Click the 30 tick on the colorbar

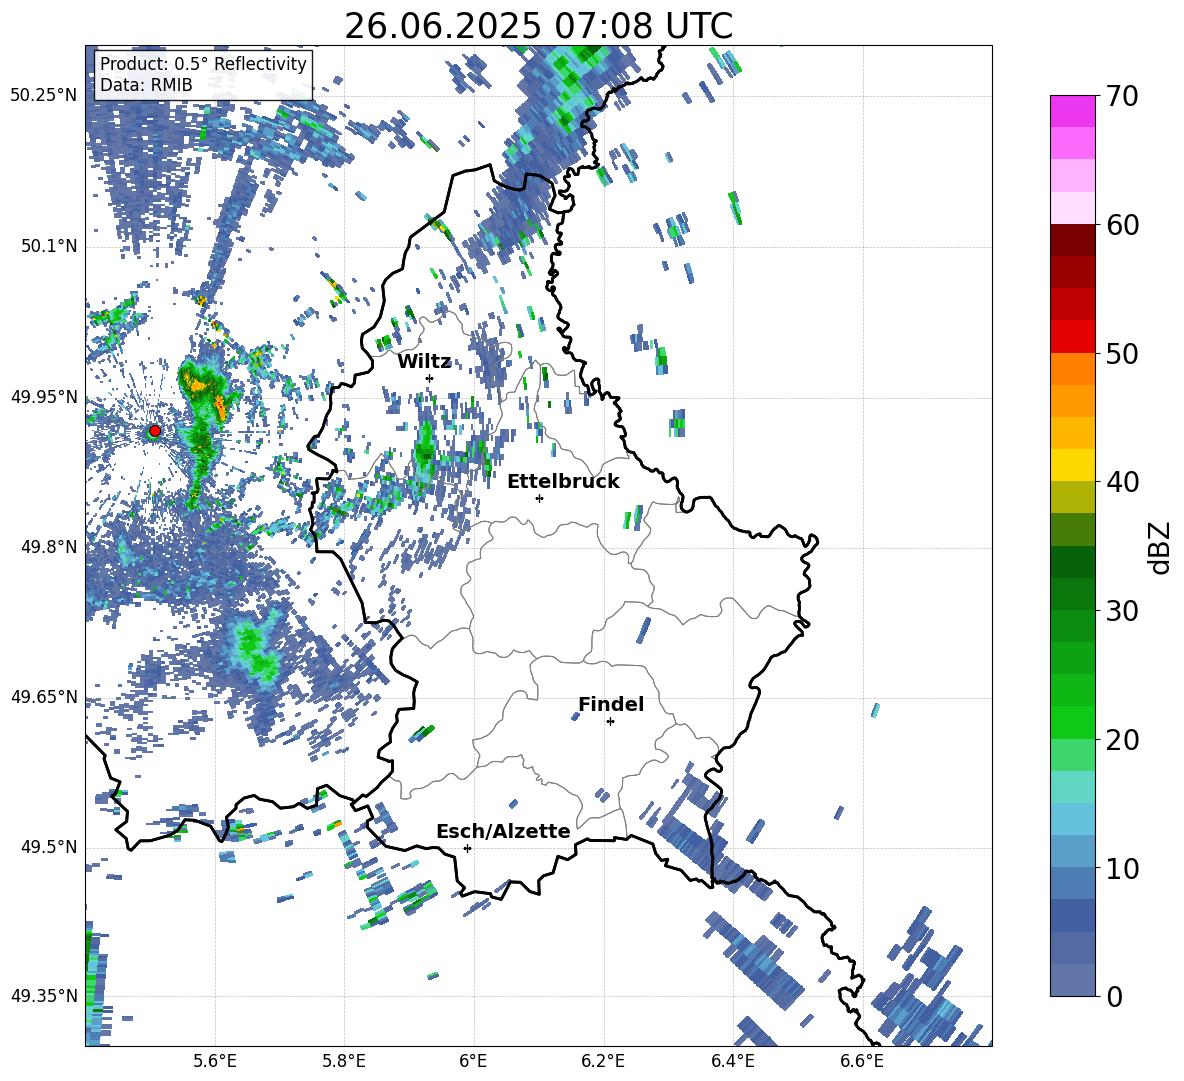coord(1122,611)
